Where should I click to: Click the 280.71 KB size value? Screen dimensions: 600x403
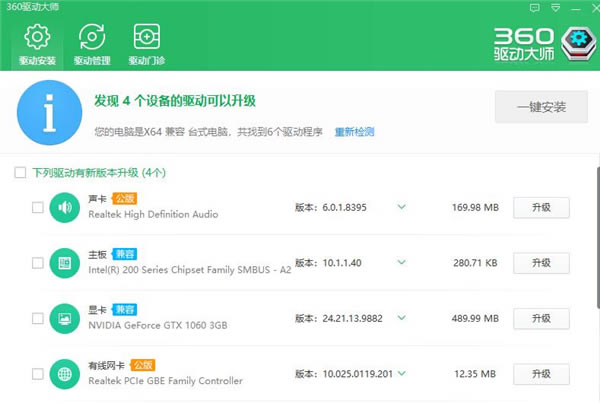coord(475,263)
